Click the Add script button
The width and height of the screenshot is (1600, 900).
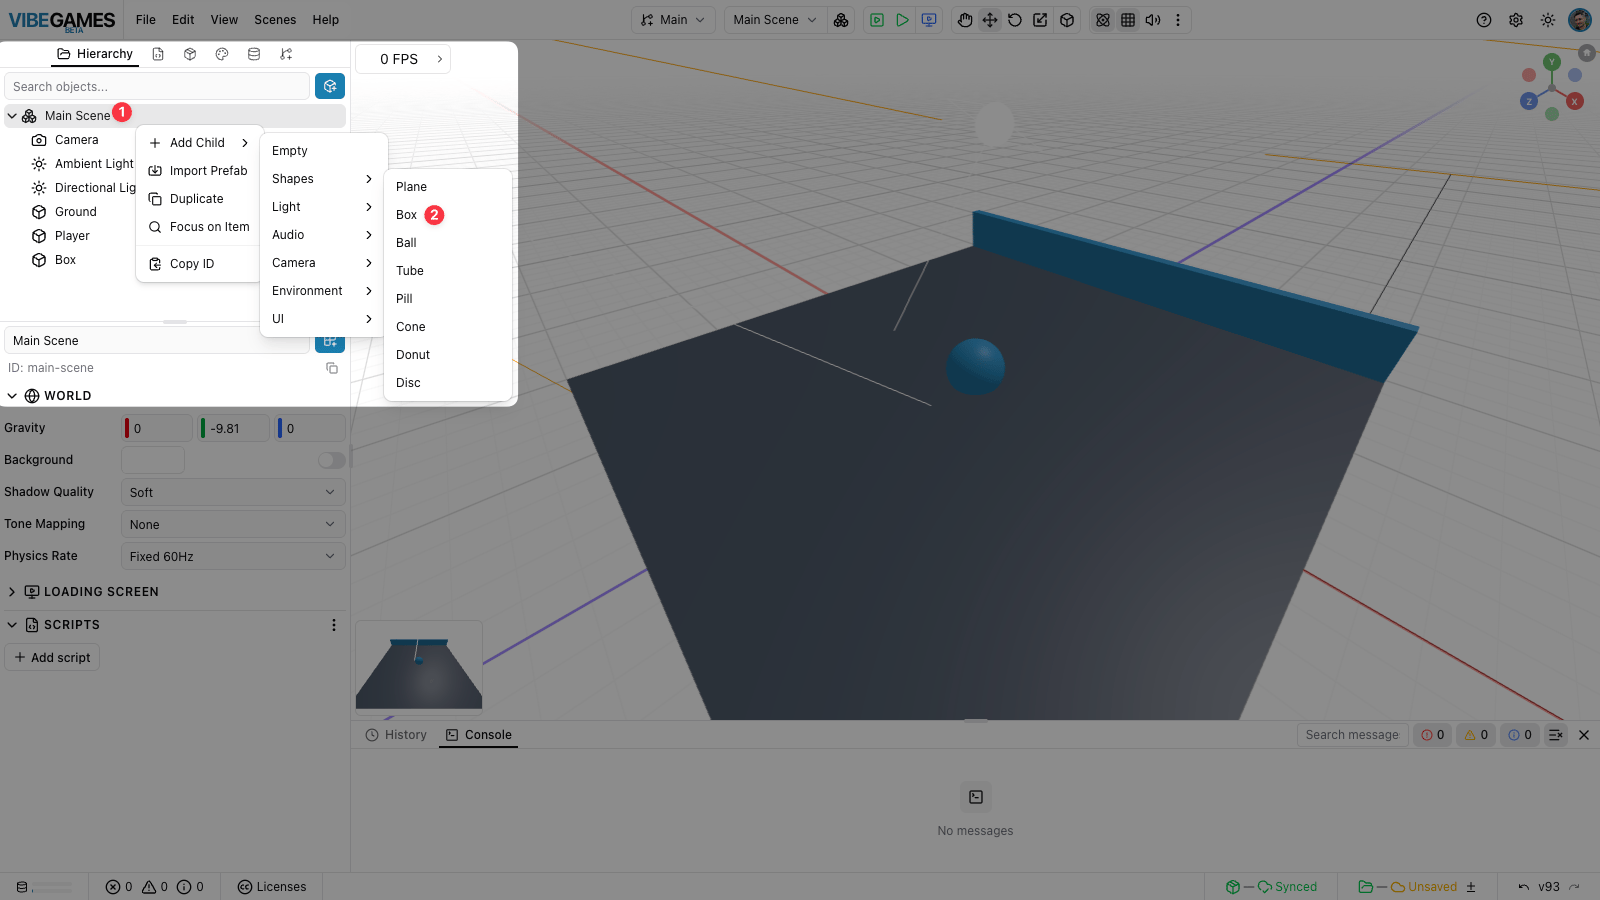52,657
